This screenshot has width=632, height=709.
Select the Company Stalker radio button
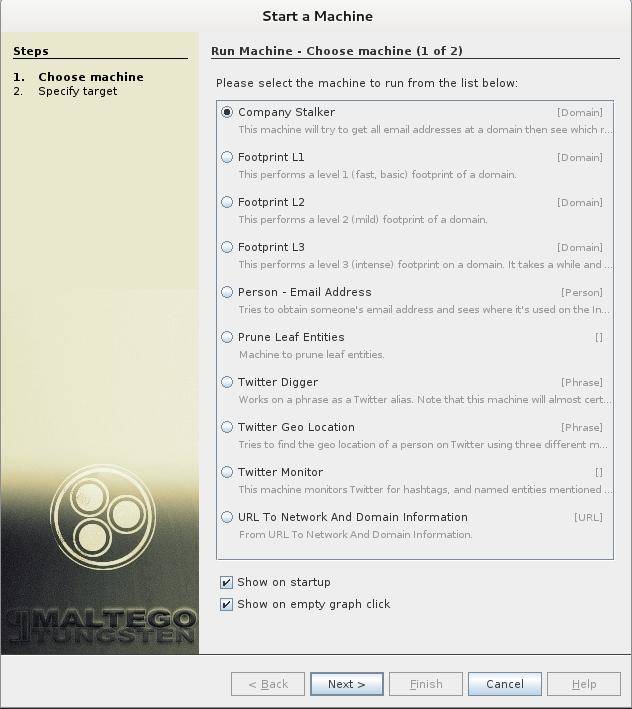pyautogui.click(x=227, y=112)
